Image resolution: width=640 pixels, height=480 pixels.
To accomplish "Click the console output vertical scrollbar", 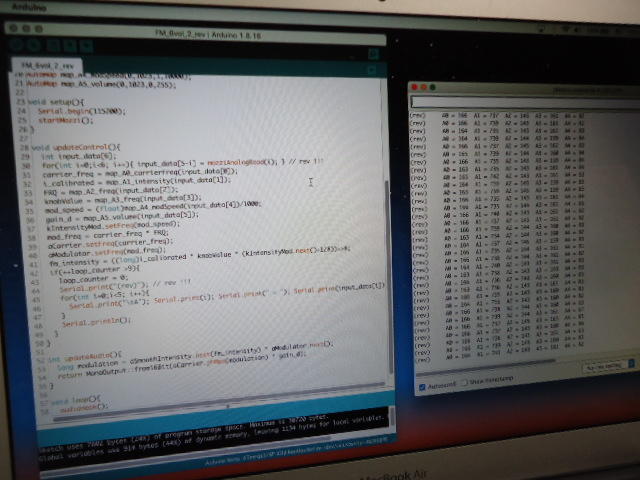I will coord(392,417).
